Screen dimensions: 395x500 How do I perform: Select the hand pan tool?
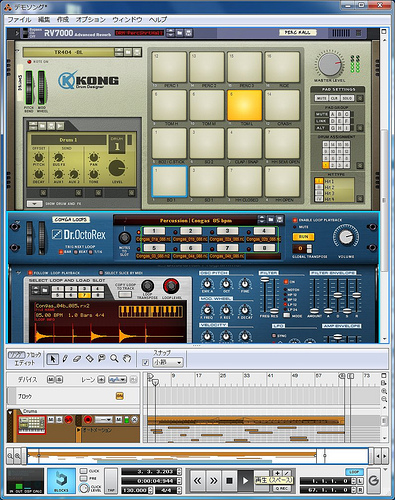(126, 359)
